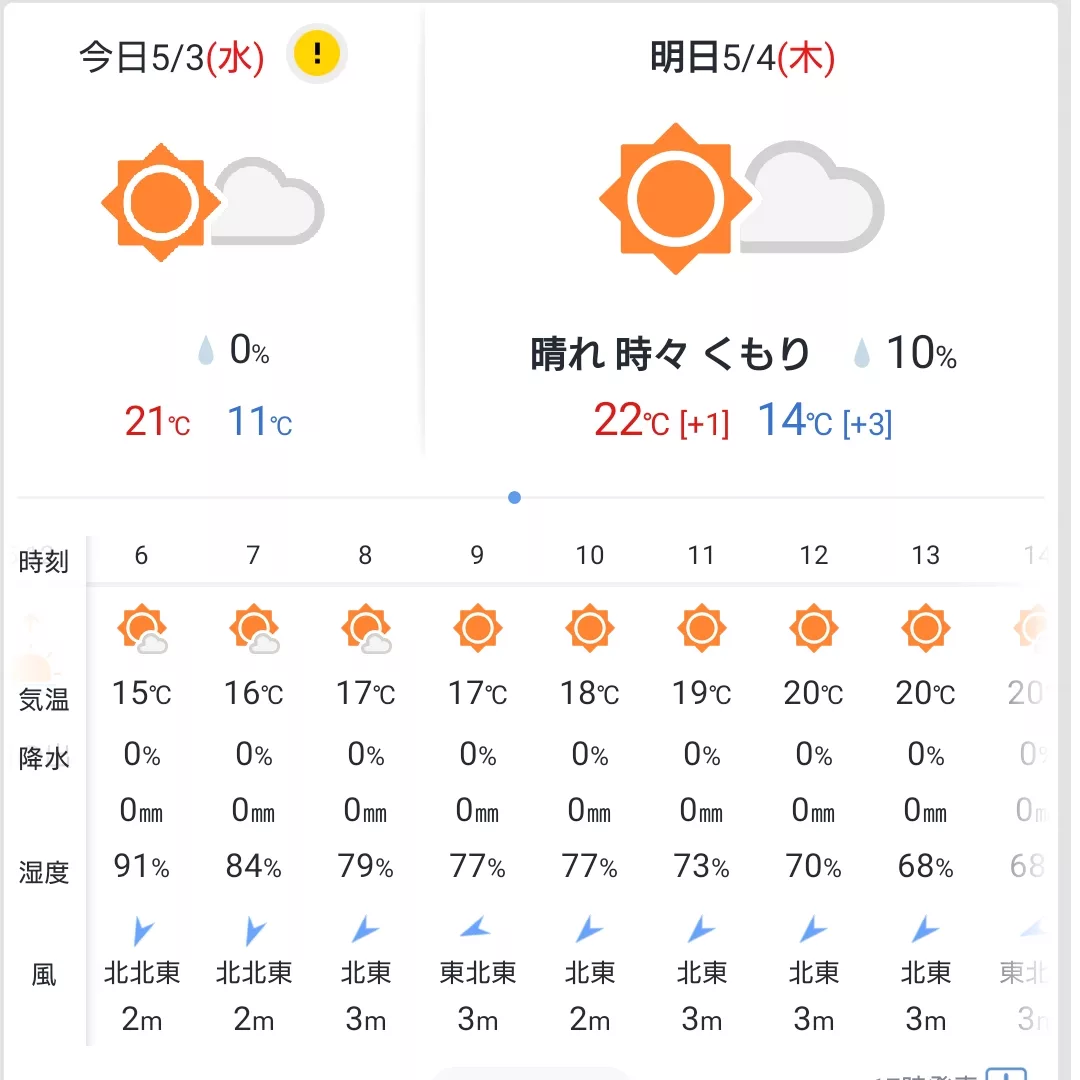
Task: Tap tomorrow's high temperature 22℃
Action: (631, 421)
